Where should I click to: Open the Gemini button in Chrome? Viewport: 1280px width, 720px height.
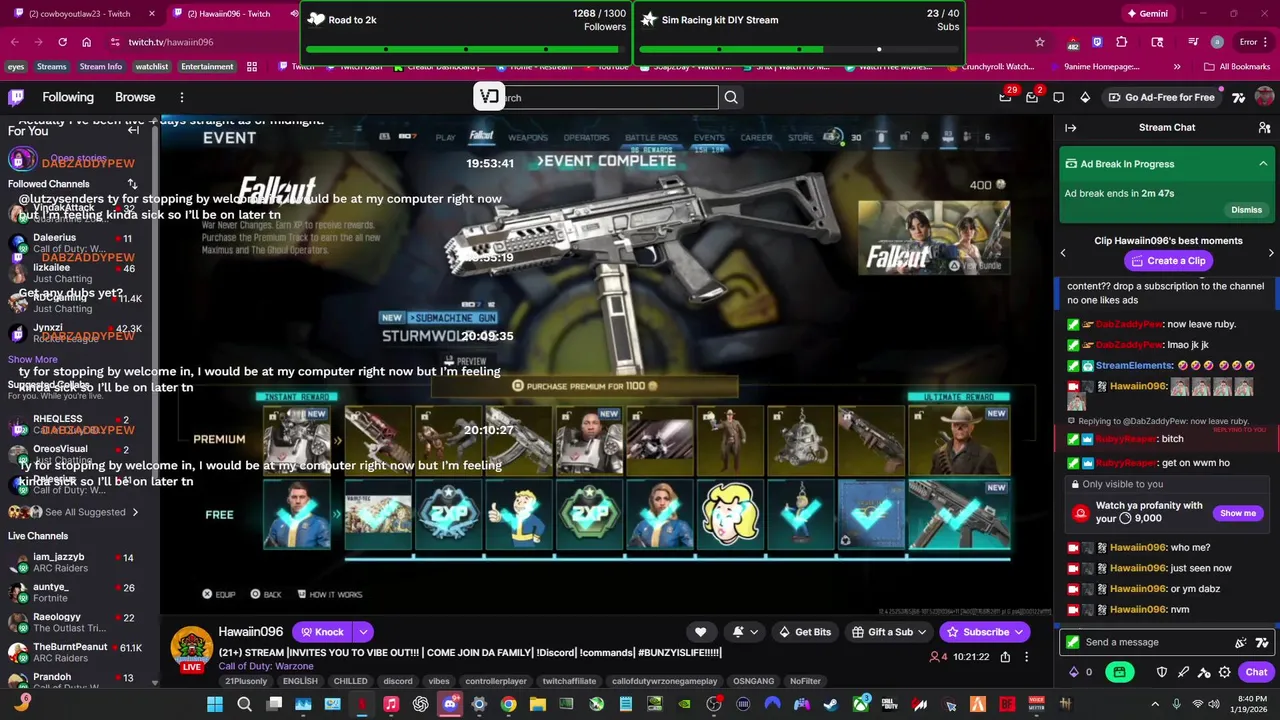(x=1147, y=14)
